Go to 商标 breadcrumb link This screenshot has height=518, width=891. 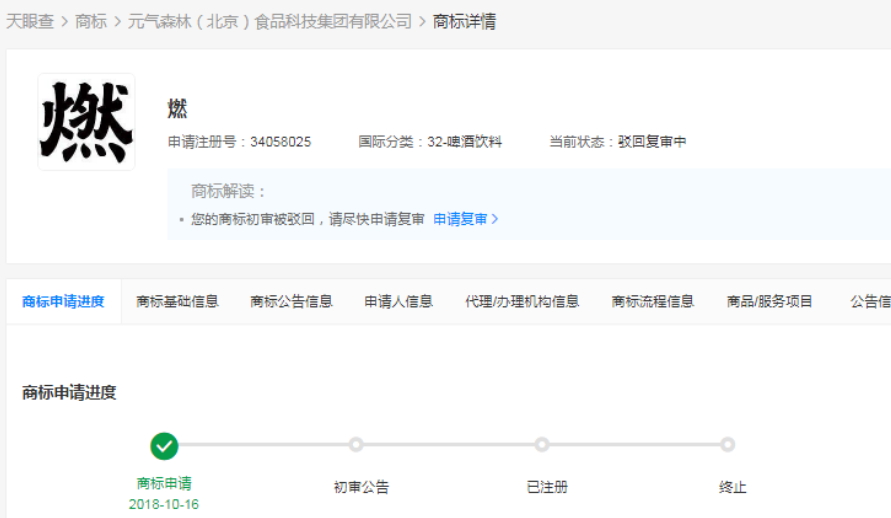(91, 22)
